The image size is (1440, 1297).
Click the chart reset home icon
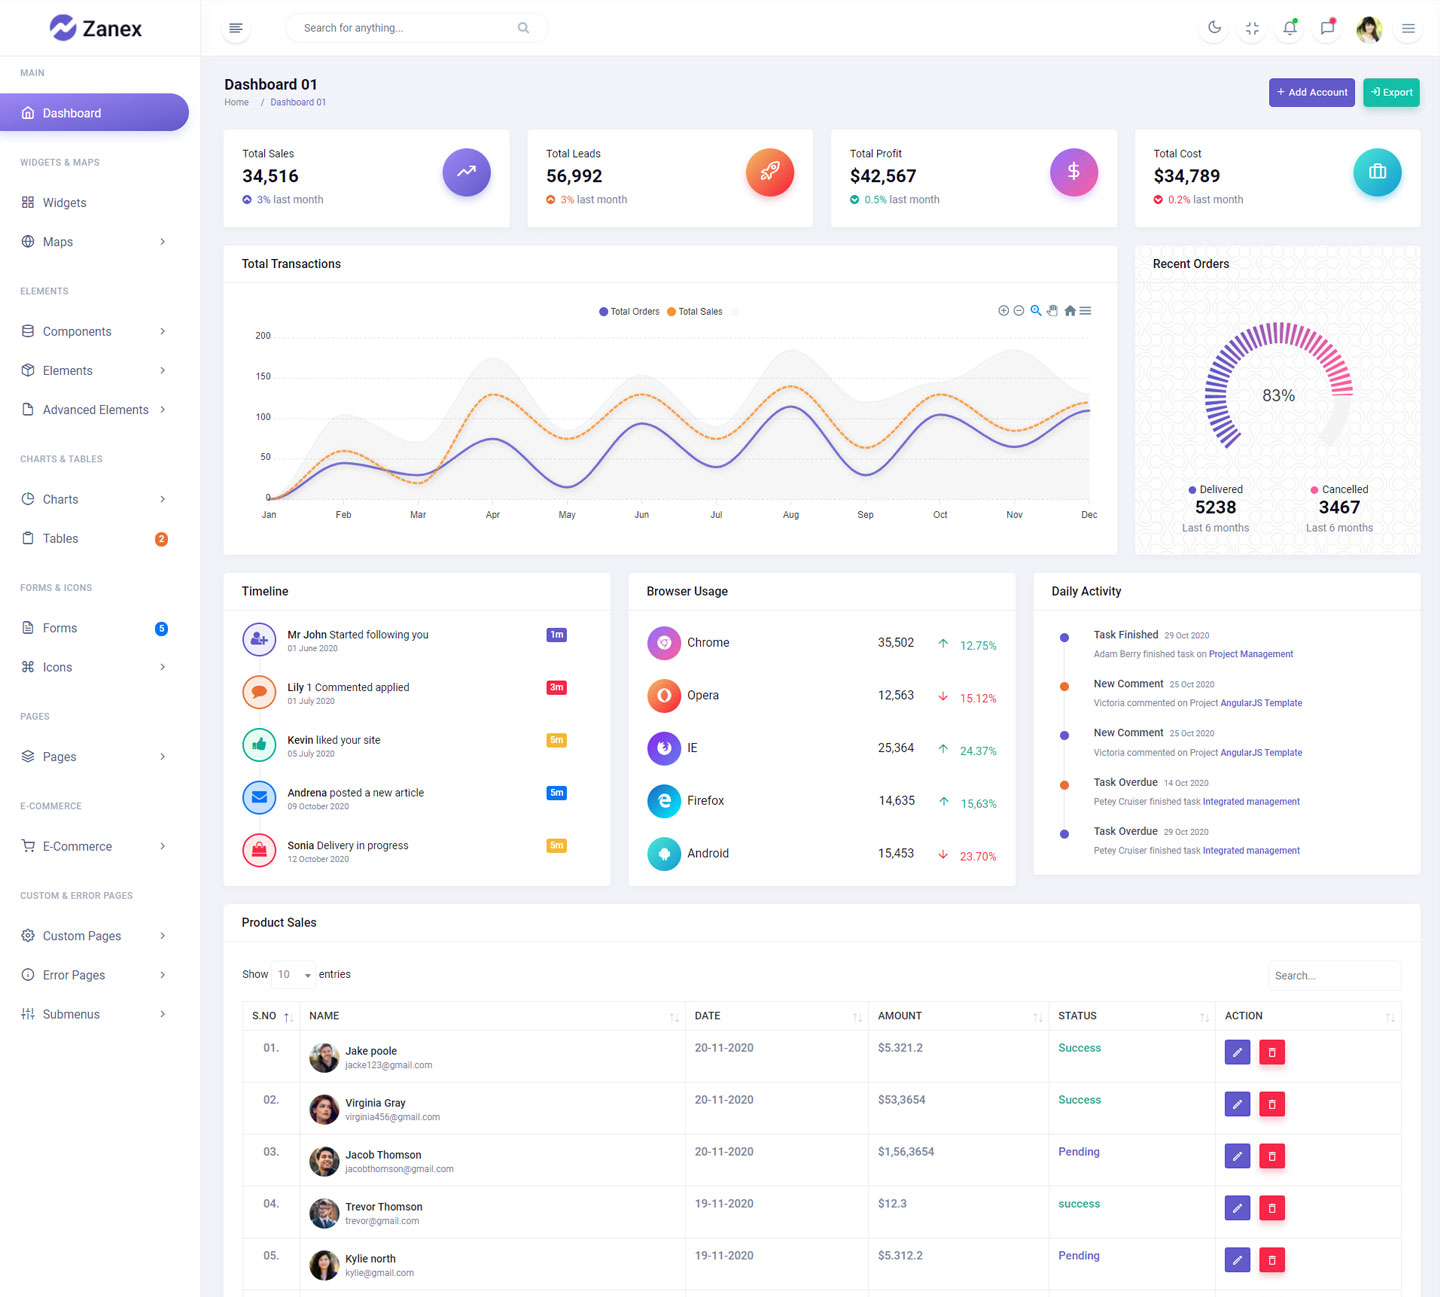click(1070, 311)
